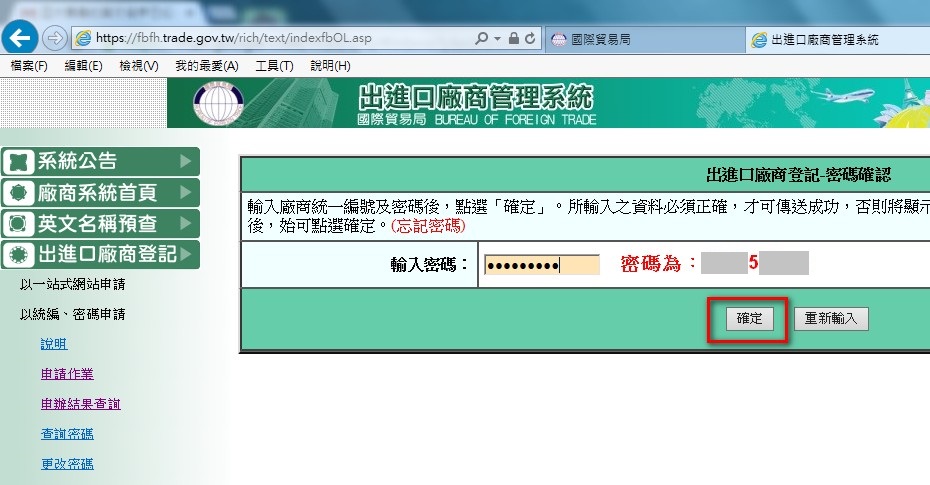Expand the 系統公告 arrow
This screenshot has width=930, height=485.
point(186,161)
